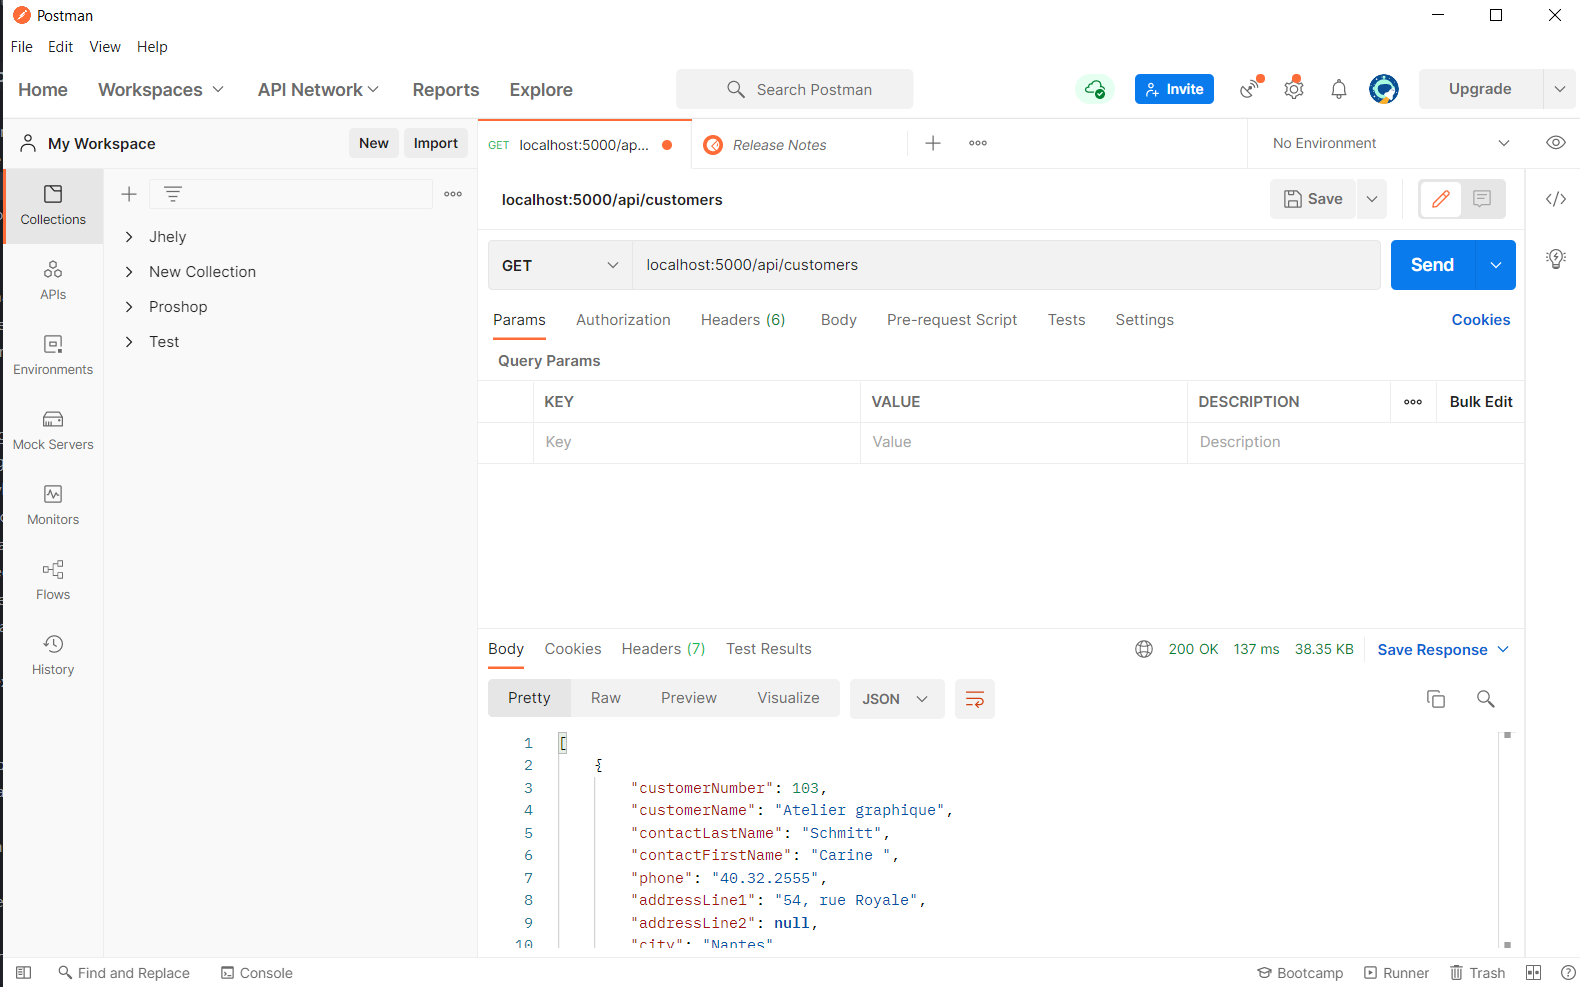Open the Save options dropdown arrow
The height and width of the screenshot is (987, 1580).
point(1372,199)
